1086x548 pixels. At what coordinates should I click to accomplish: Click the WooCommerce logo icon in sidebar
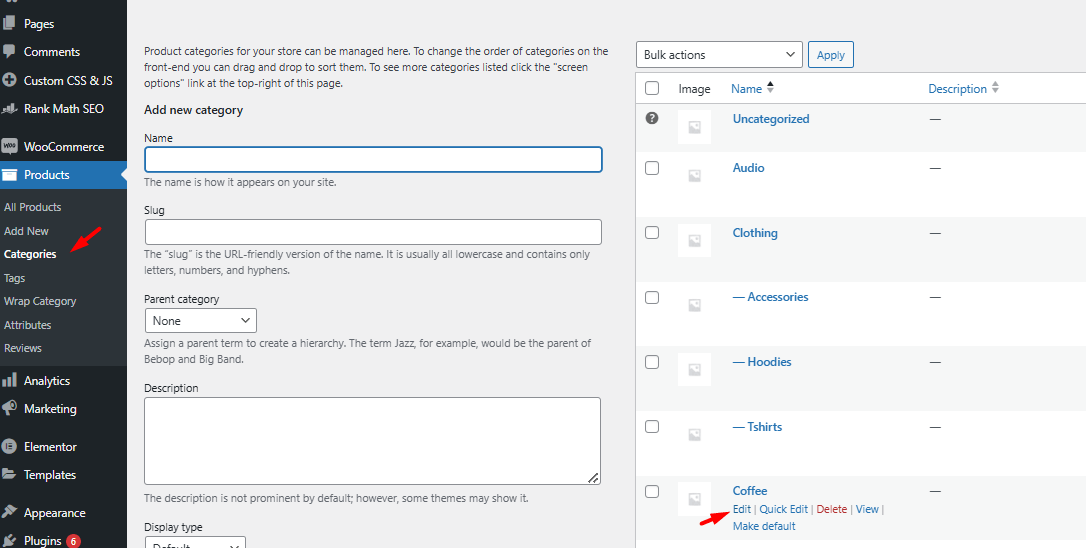coord(10,146)
